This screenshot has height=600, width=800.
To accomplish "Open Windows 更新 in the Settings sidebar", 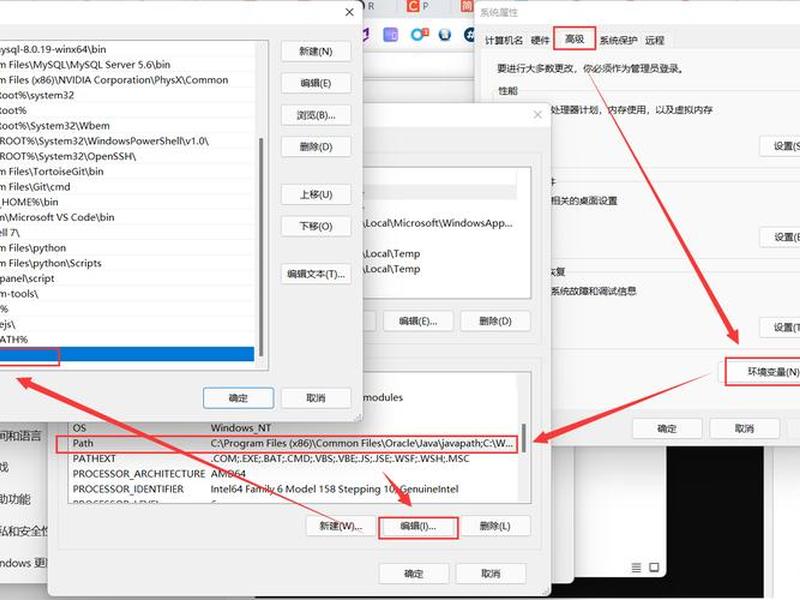I will (x=23, y=563).
